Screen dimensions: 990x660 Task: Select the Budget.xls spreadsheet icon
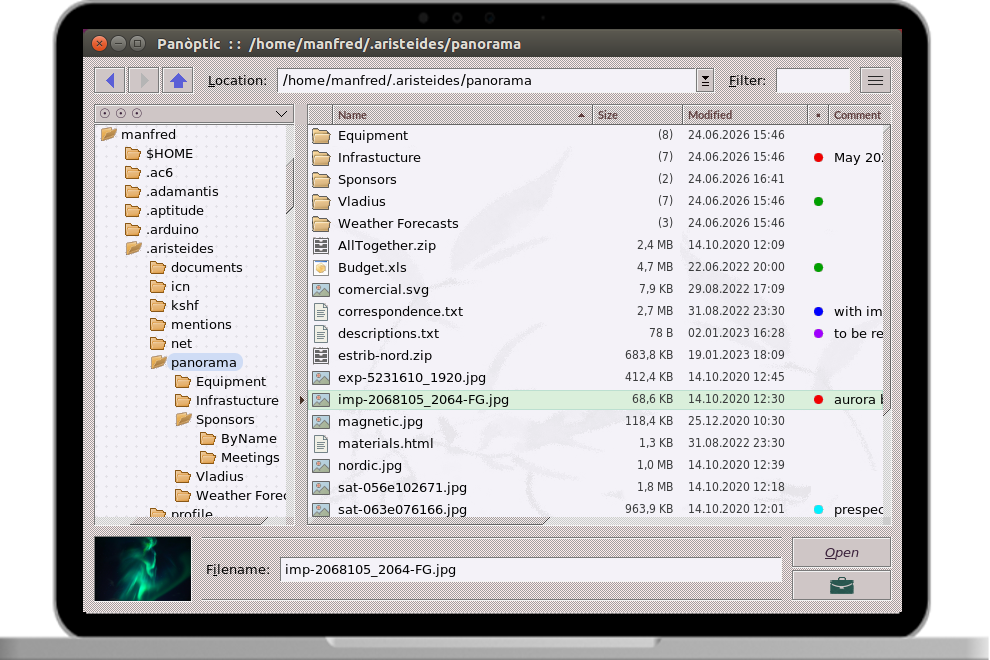[x=321, y=268]
